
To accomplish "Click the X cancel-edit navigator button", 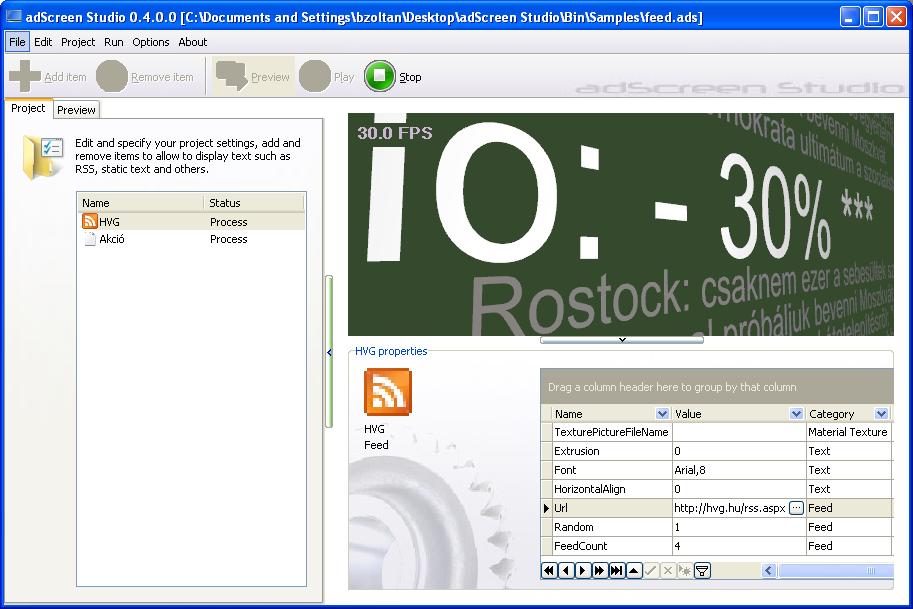I will click(x=668, y=571).
